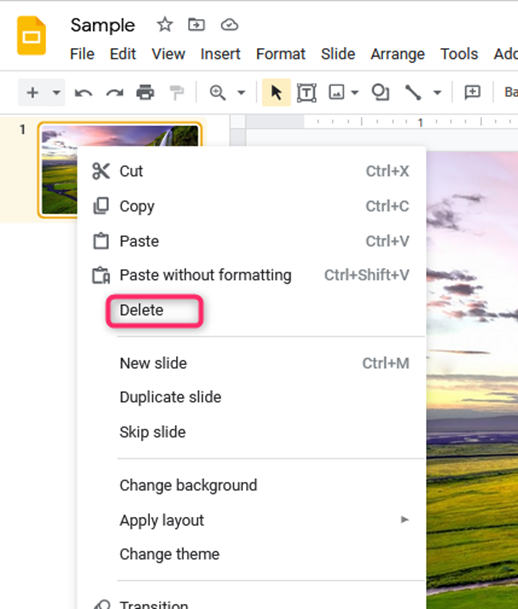The width and height of the screenshot is (518, 609).
Task: Star the Sample presentation
Action: pos(165,25)
